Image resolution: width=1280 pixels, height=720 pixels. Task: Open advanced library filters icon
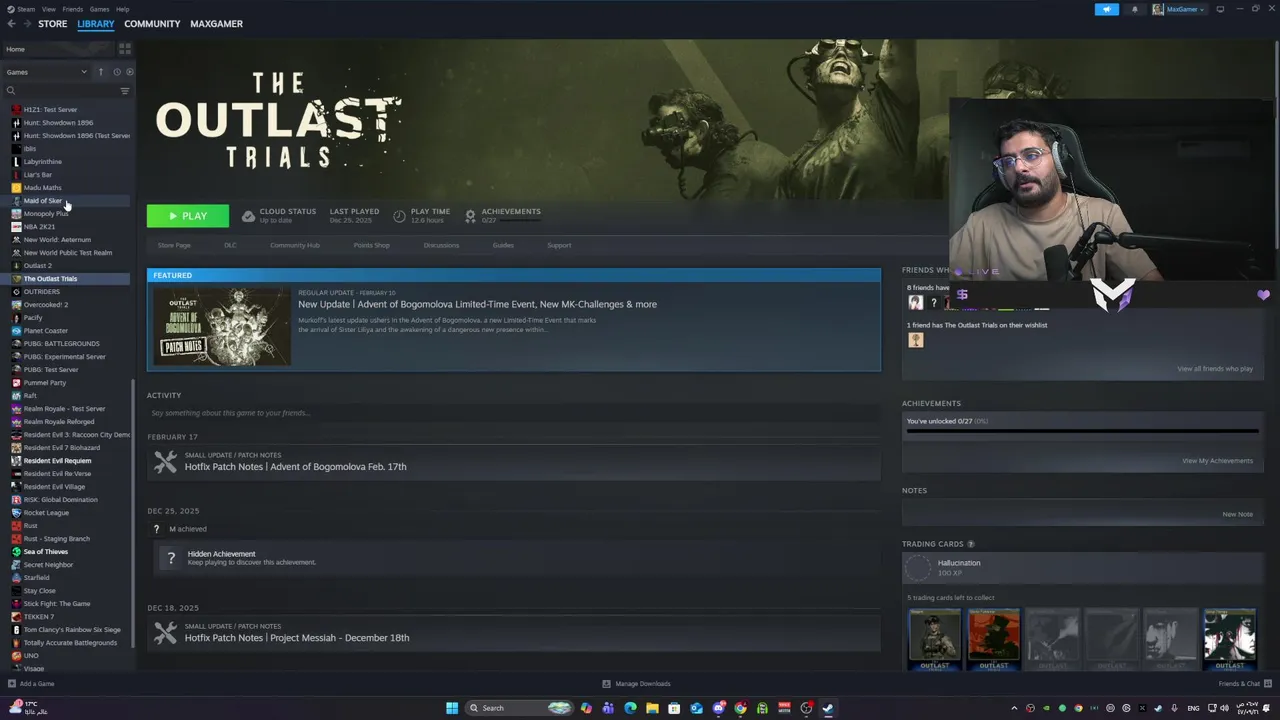tap(125, 91)
